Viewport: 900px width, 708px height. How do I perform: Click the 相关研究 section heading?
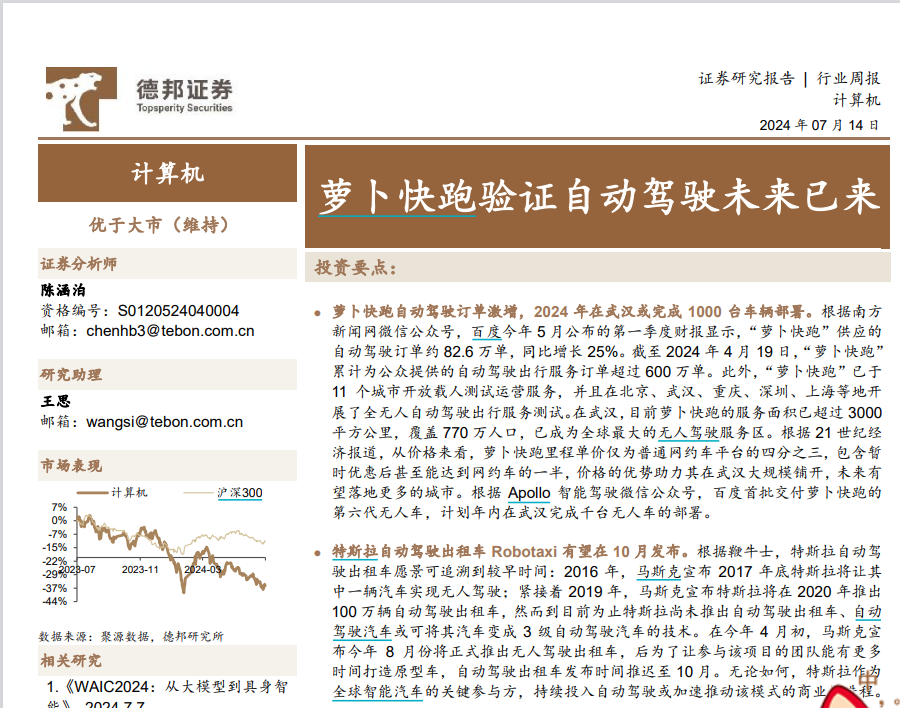coord(70,660)
